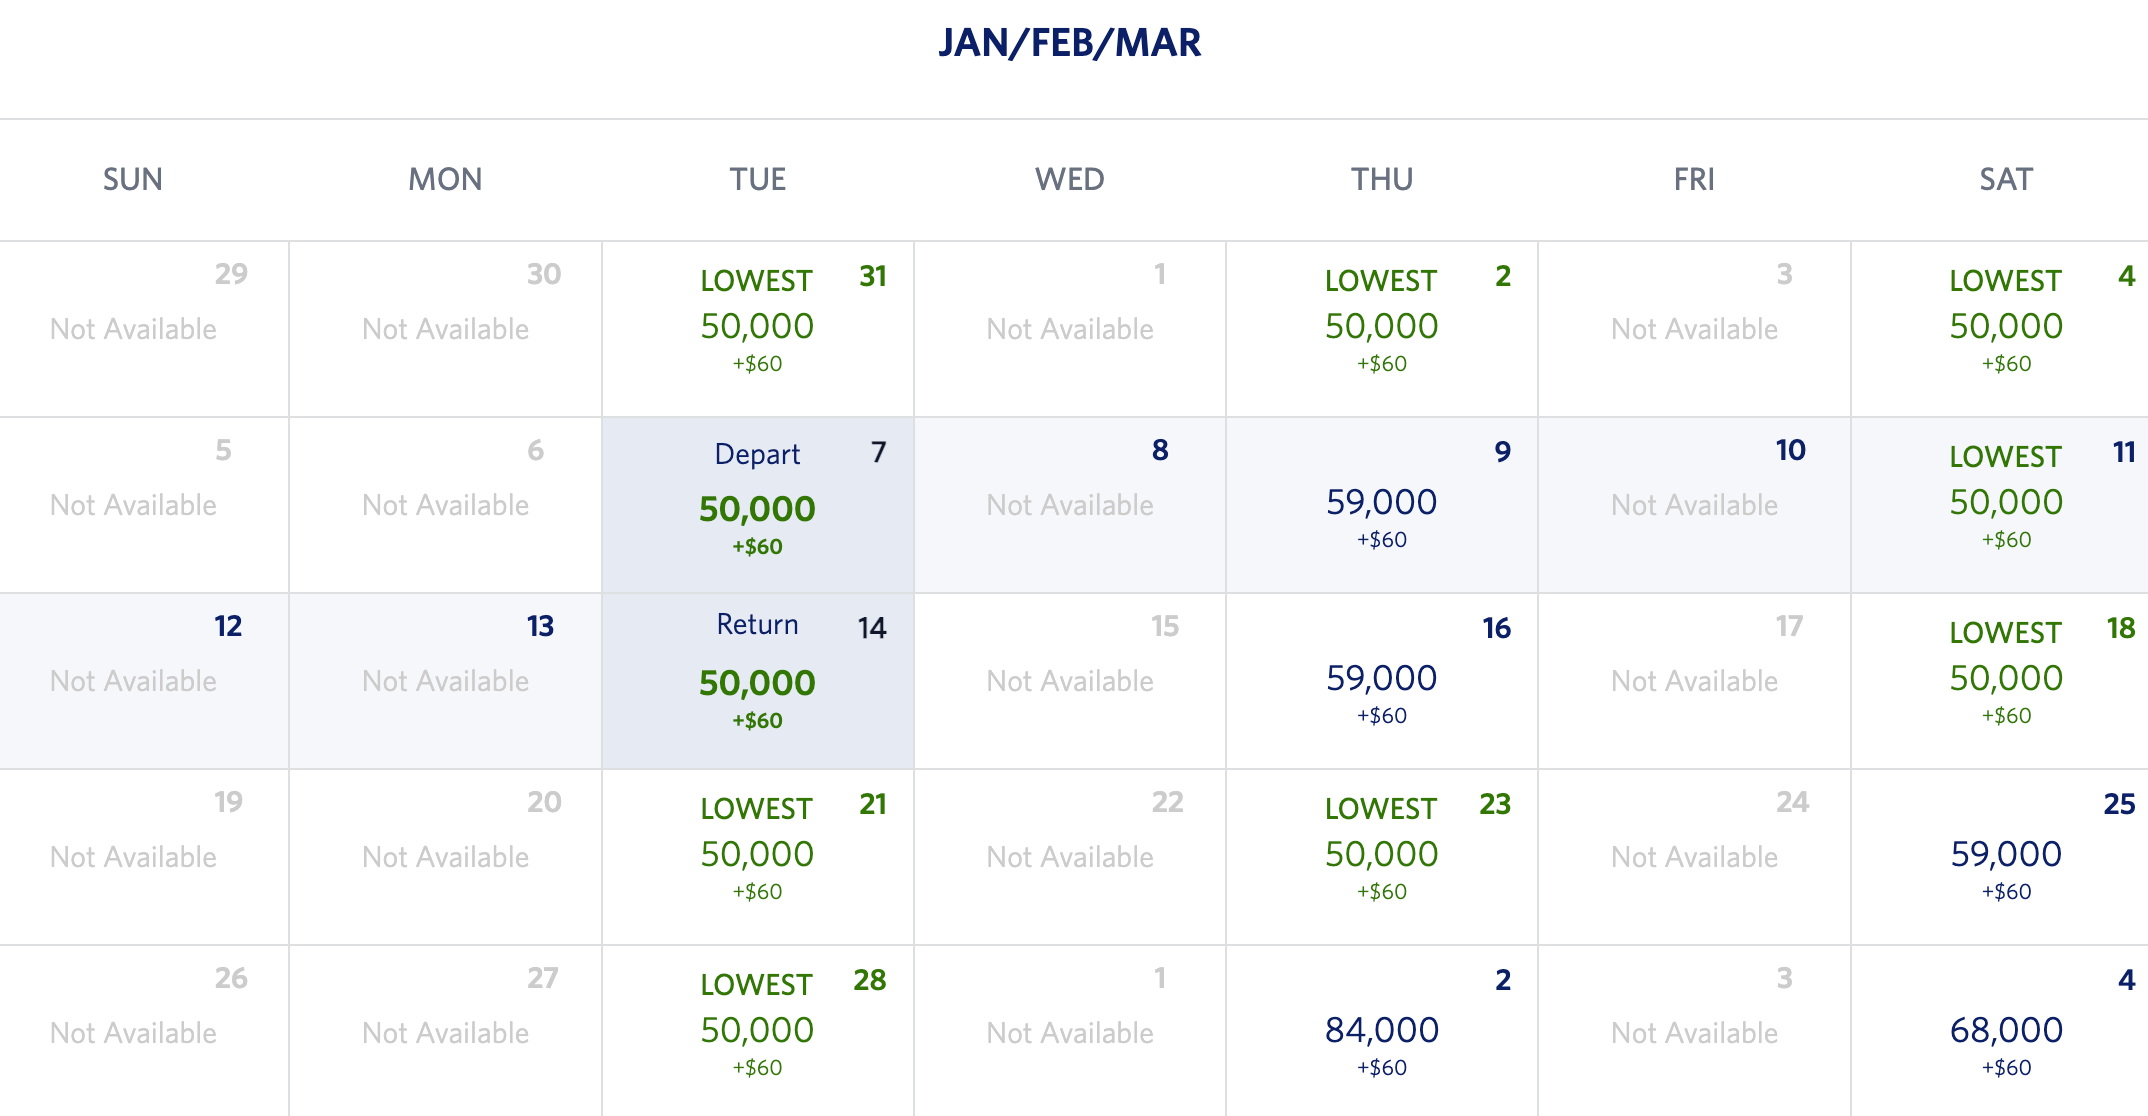This screenshot has width=2148, height=1116.
Task: Click the Not Available cell for January 17
Action: [x=1694, y=680]
